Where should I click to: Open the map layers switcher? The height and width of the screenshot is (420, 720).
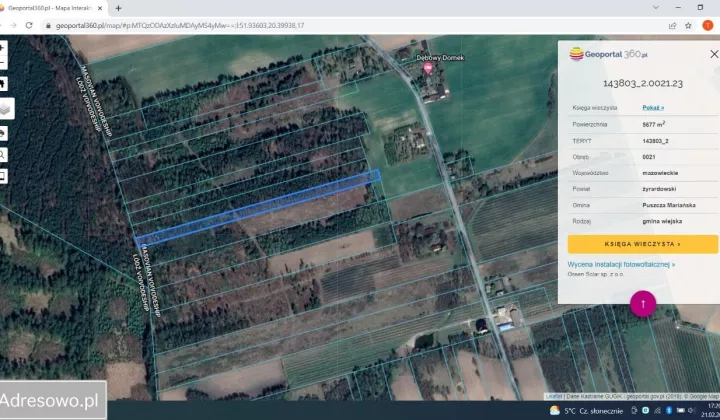pyautogui.click(x=5, y=108)
